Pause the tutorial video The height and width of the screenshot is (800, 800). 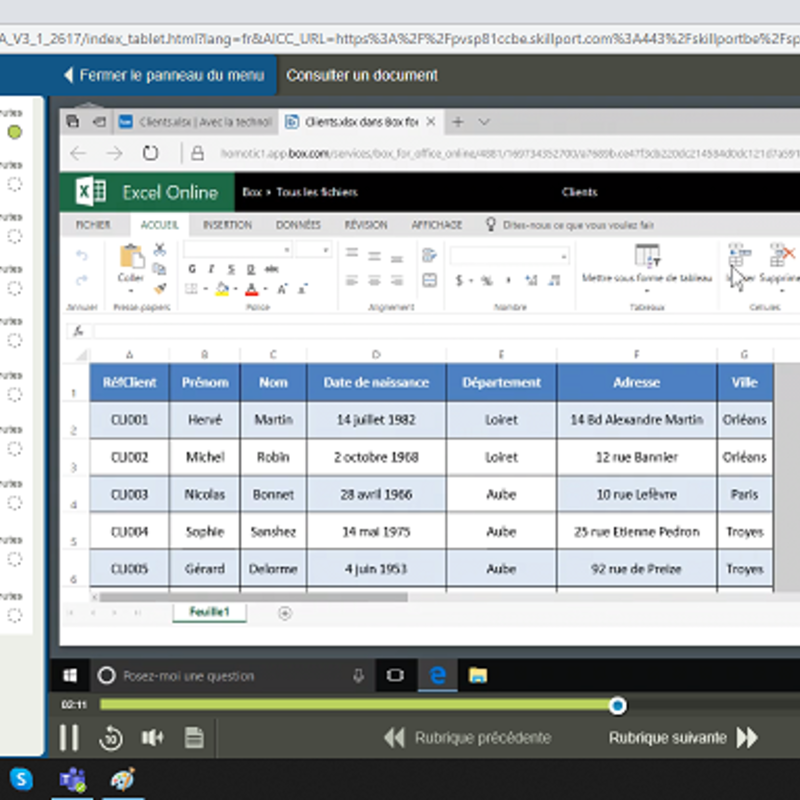coord(69,738)
